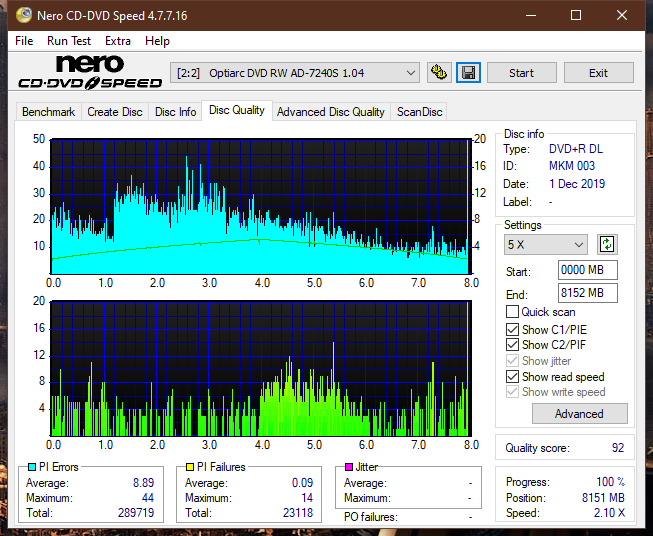Click the Position 8151 MB value
This screenshot has height=536, width=653.
[603, 497]
